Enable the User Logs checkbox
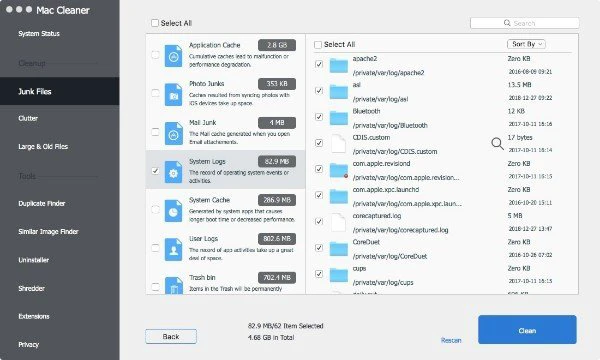The height and width of the screenshot is (360, 600). pyautogui.click(x=155, y=248)
